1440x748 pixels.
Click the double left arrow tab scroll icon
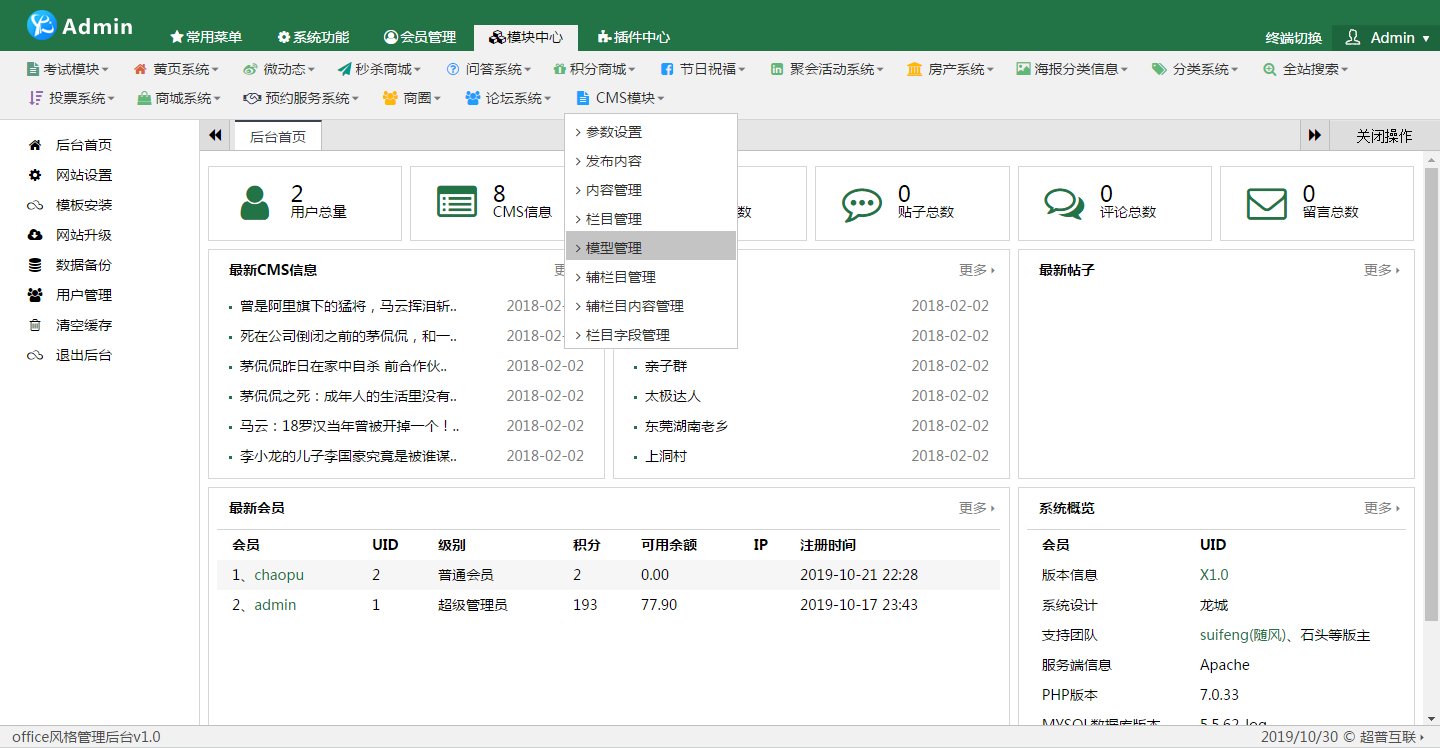tap(215, 136)
